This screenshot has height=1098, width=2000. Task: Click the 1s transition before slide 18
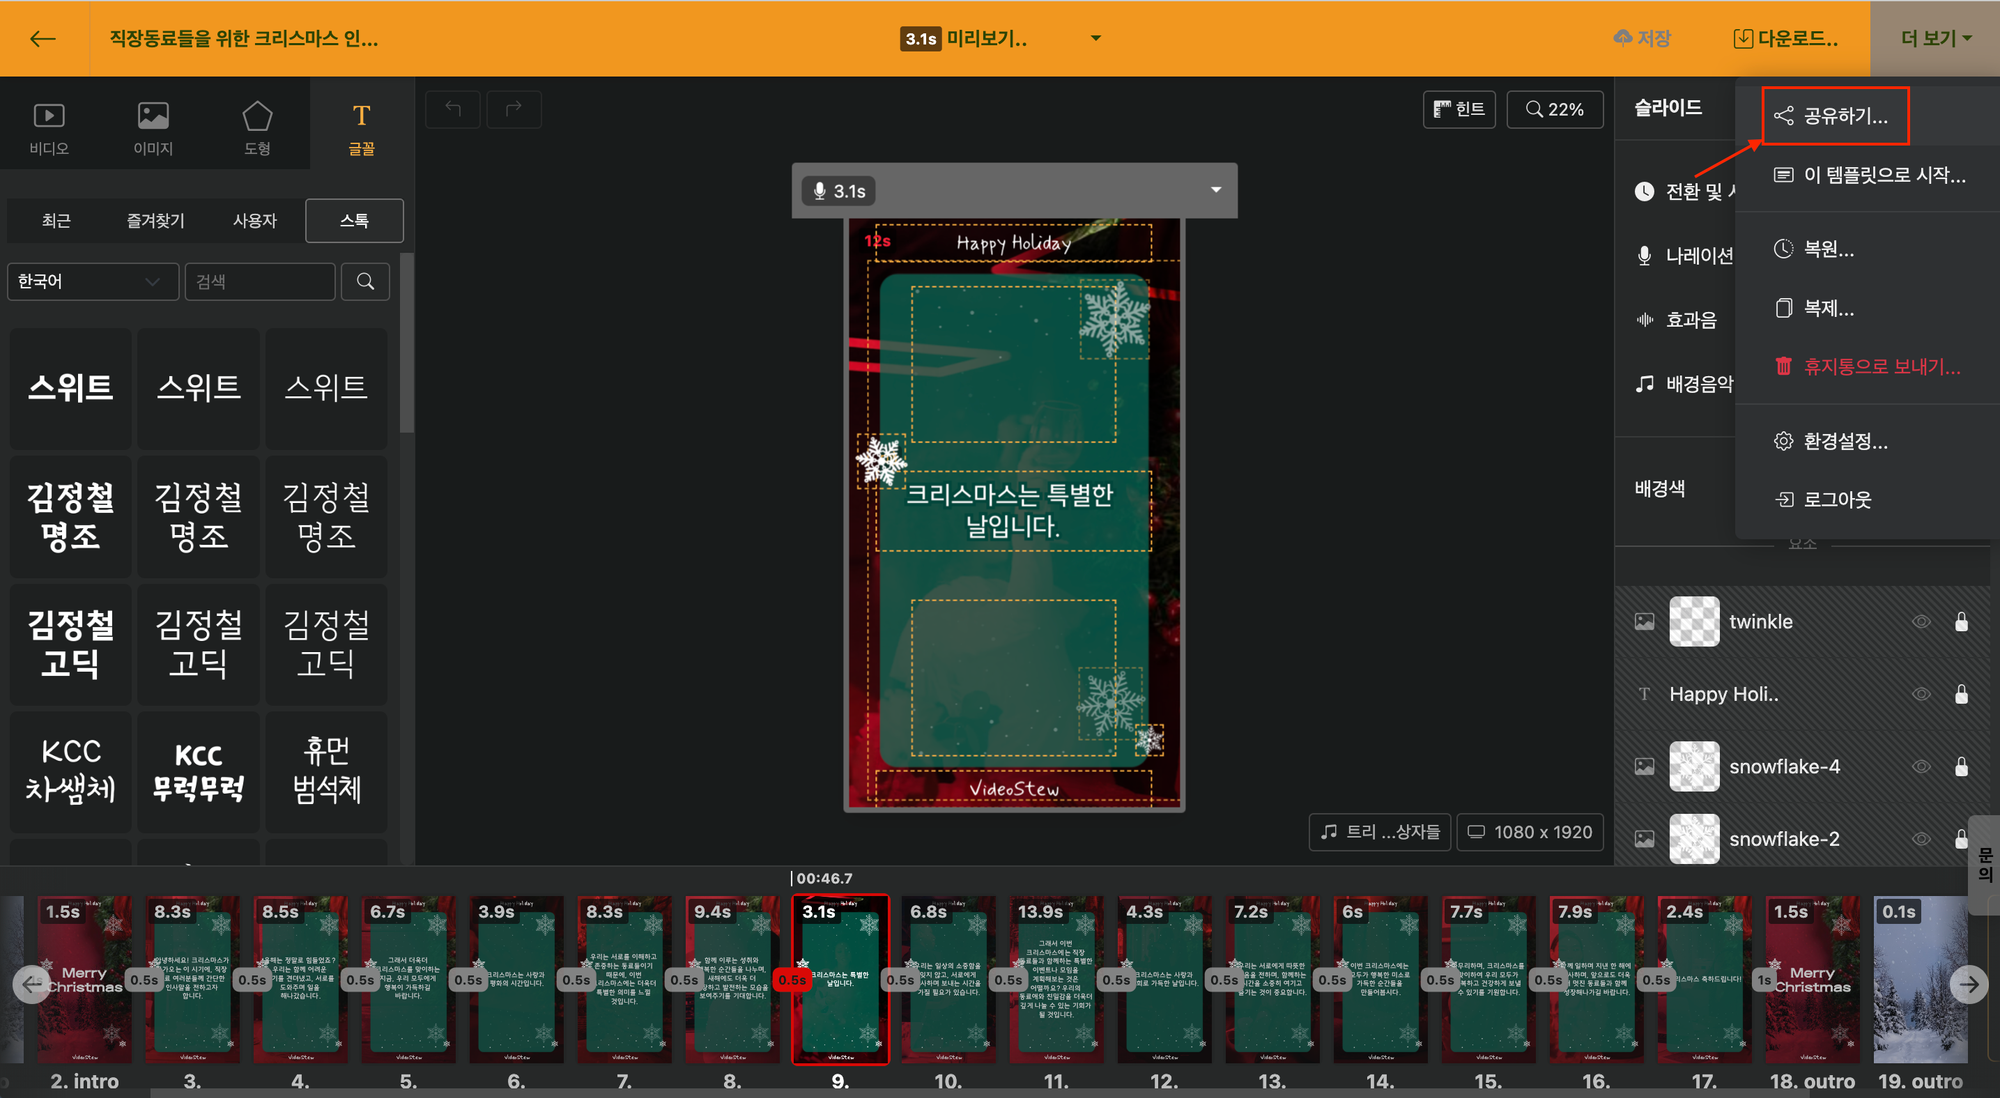click(1765, 980)
